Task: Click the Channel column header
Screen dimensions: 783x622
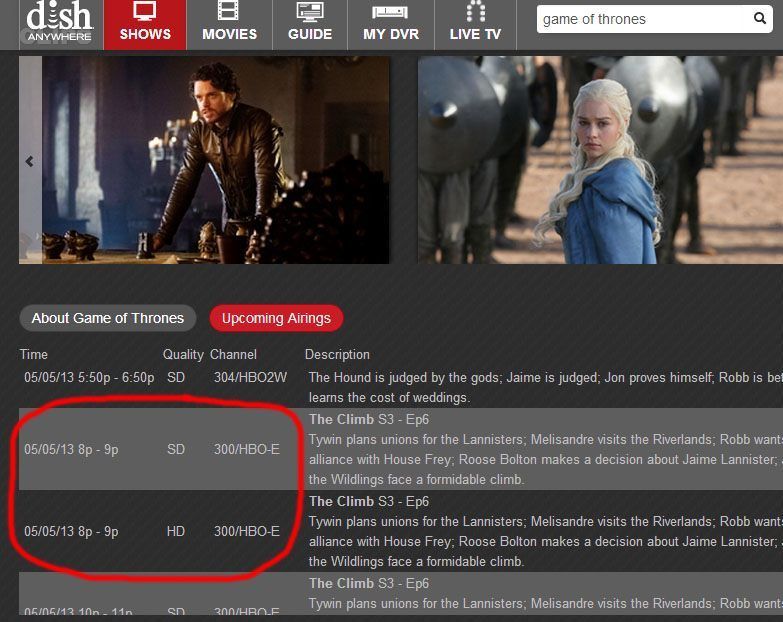Action: pos(233,354)
